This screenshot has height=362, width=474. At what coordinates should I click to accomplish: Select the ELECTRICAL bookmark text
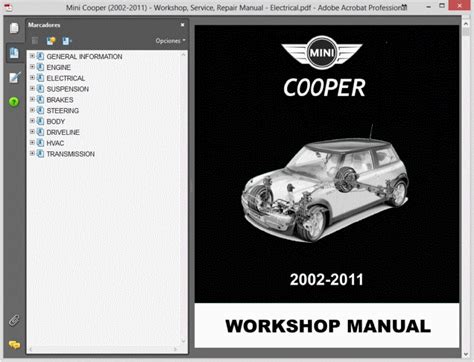click(x=66, y=78)
